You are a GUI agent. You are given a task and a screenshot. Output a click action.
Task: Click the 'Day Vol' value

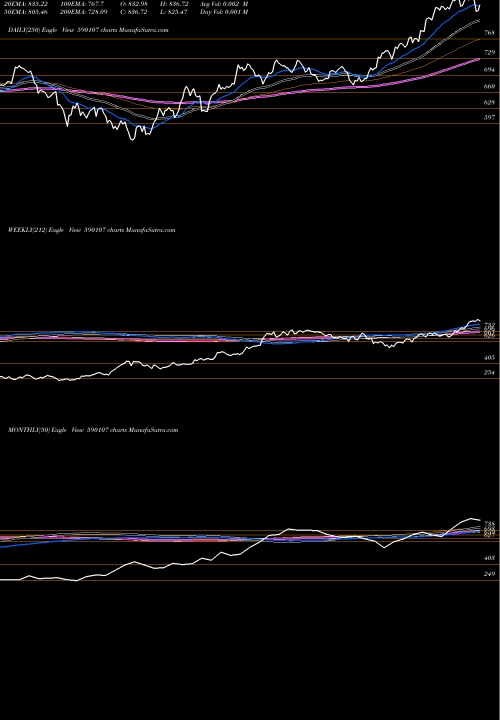tap(224, 12)
